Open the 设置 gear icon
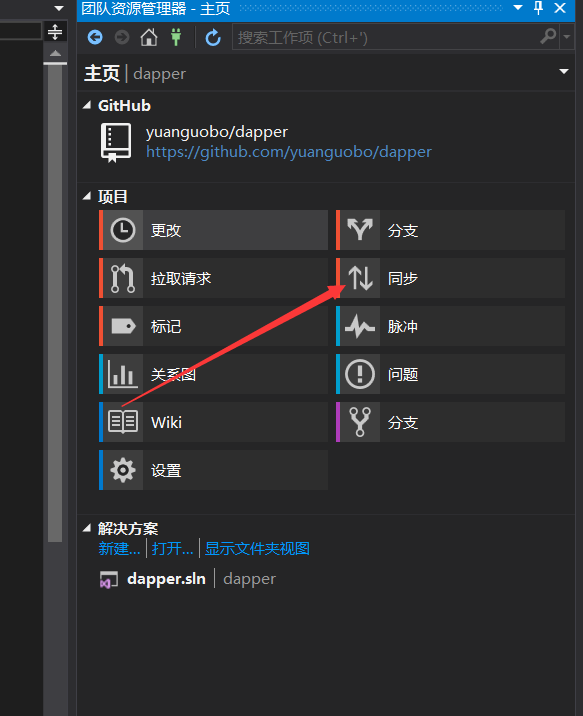Image resolution: width=583 pixels, height=716 pixels. [x=123, y=470]
